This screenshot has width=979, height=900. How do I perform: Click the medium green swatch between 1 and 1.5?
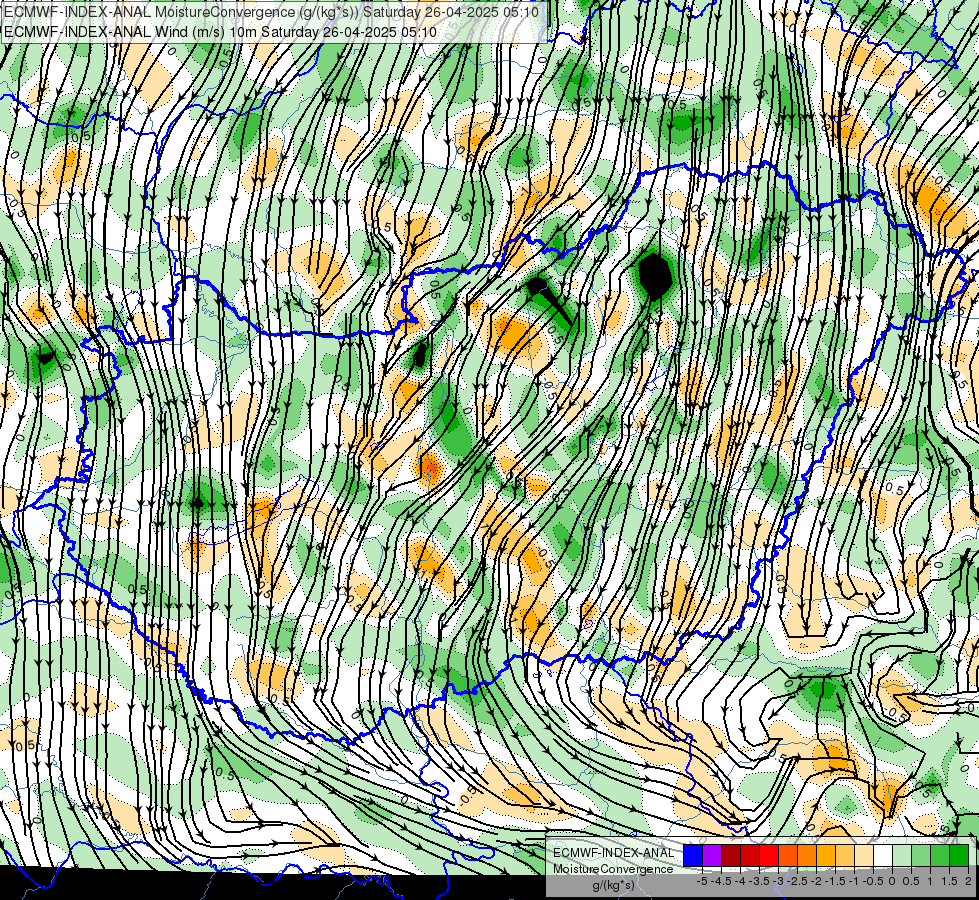(940, 855)
